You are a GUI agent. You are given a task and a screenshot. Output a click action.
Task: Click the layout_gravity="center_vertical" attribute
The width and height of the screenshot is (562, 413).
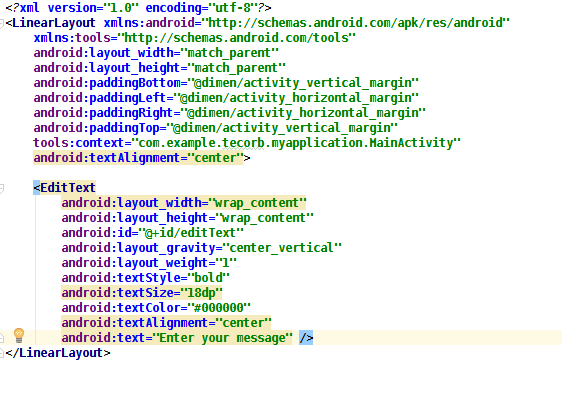pyautogui.click(x=201, y=248)
